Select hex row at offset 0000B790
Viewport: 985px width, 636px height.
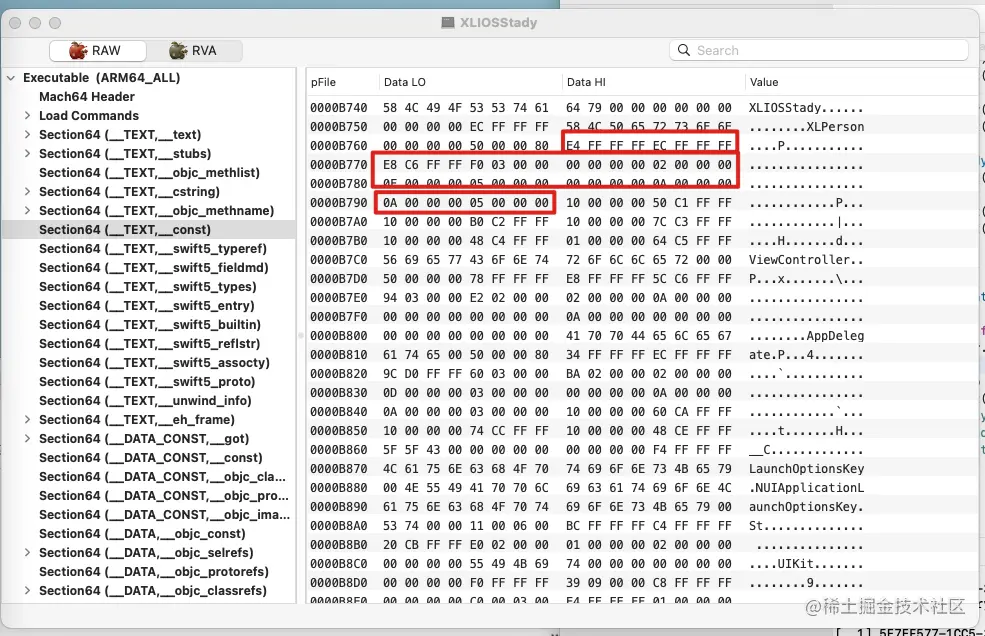click(641, 202)
